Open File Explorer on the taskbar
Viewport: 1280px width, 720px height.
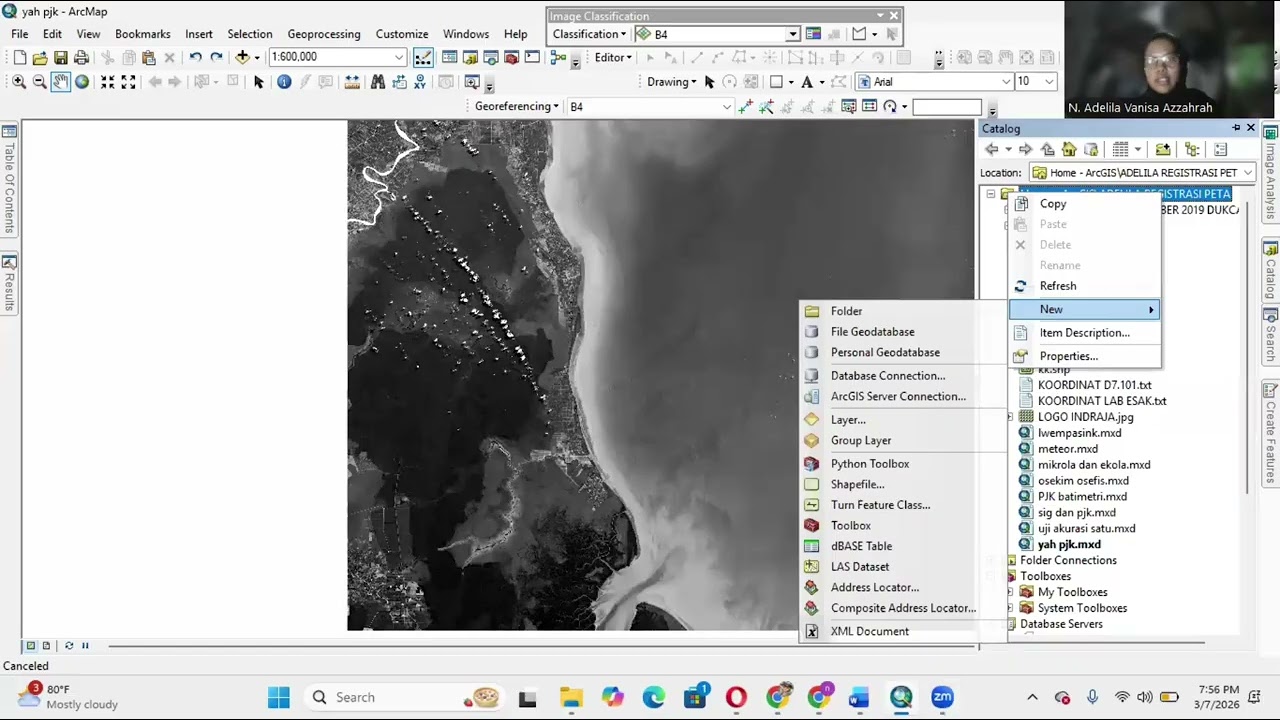pos(571,697)
